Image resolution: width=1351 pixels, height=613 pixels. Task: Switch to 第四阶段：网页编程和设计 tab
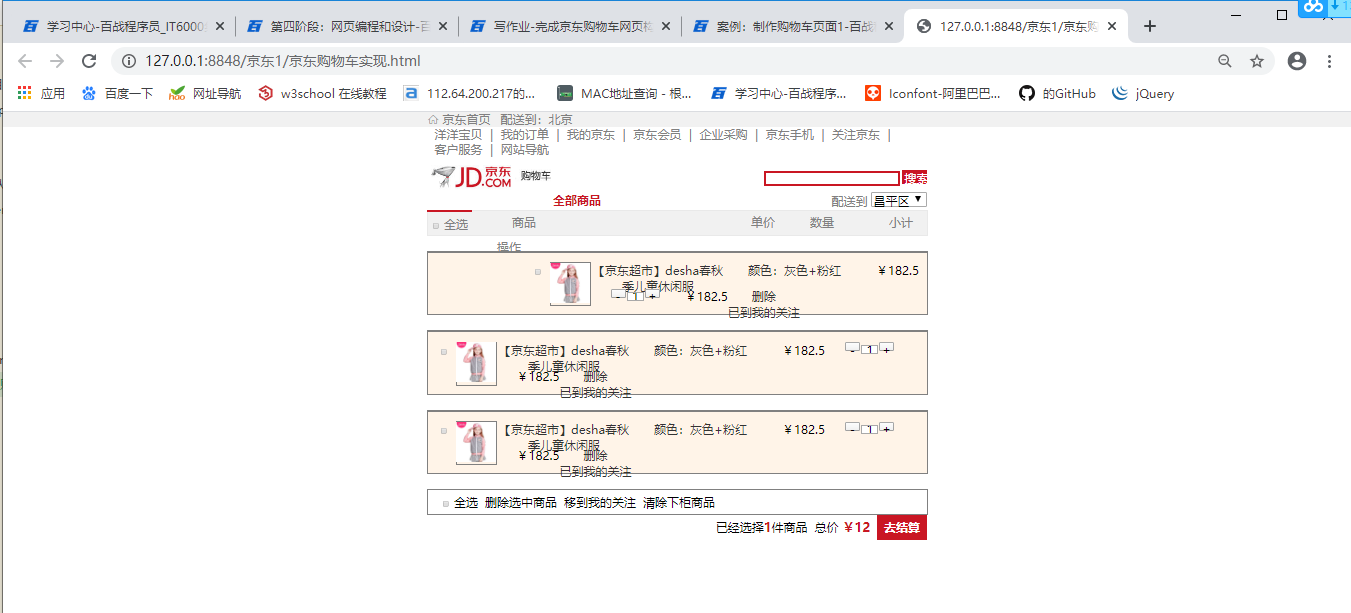click(x=348, y=26)
